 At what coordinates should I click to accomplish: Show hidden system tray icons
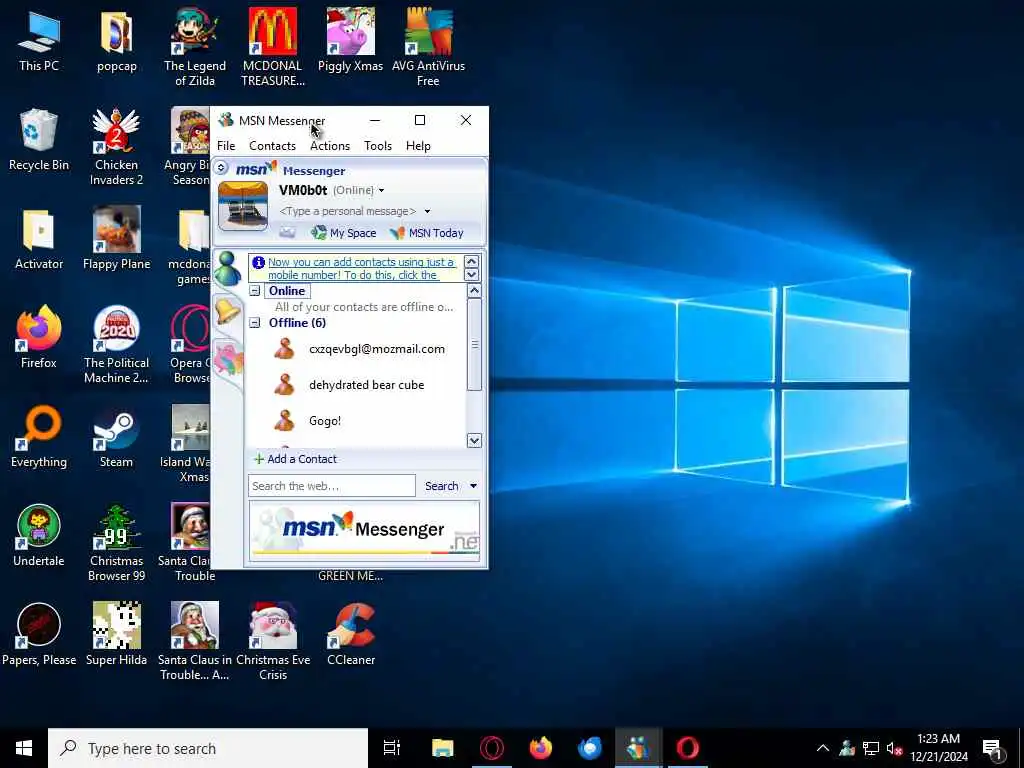tap(823, 748)
